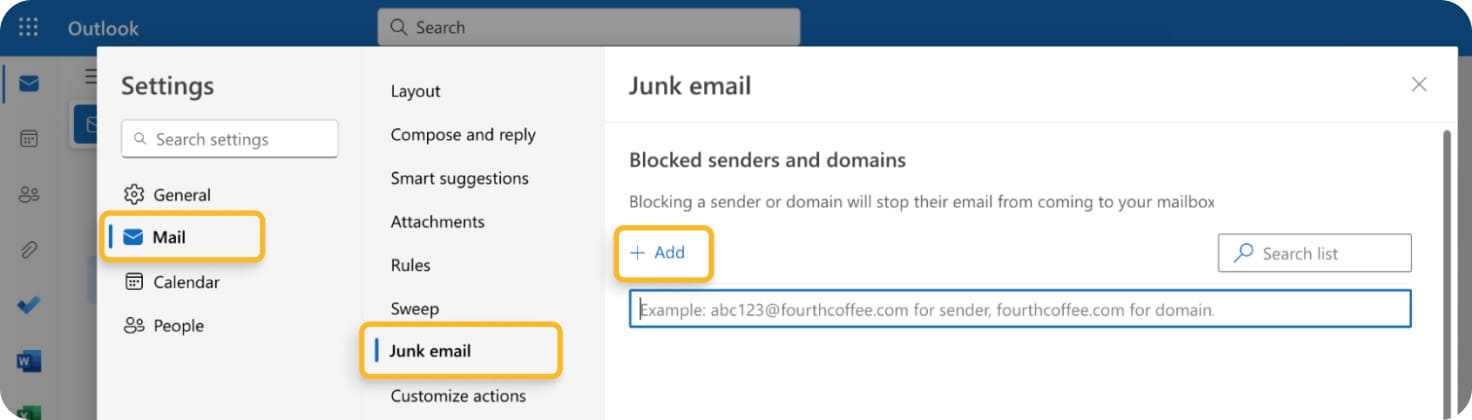Screen dimensions: 1472x420
Task: Open Calendar settings category
Action: tap(171, 282)
